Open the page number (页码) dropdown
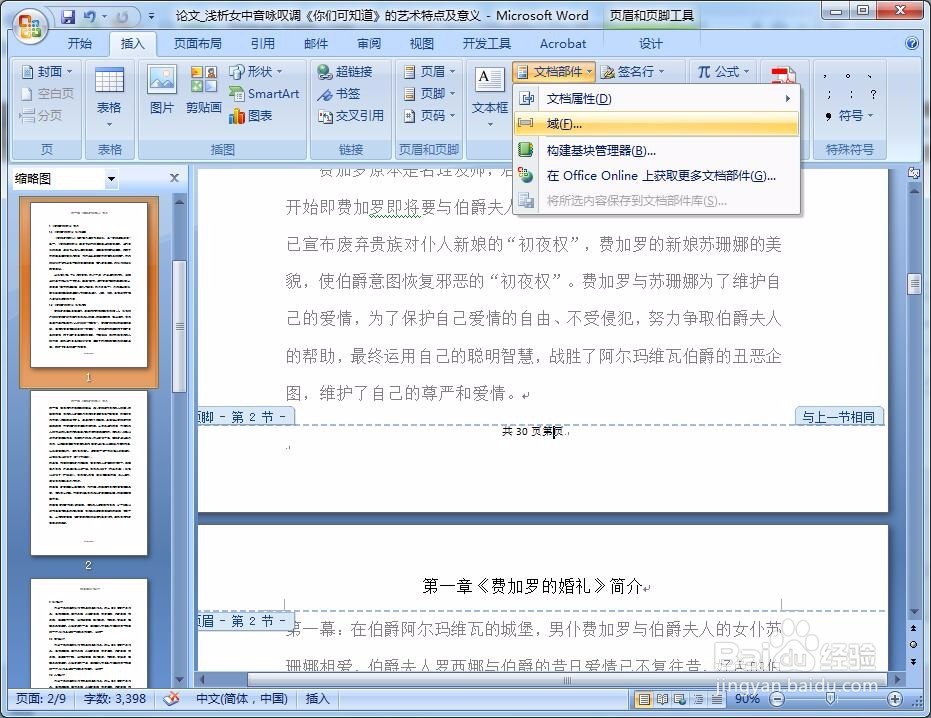 coord(429,116)
